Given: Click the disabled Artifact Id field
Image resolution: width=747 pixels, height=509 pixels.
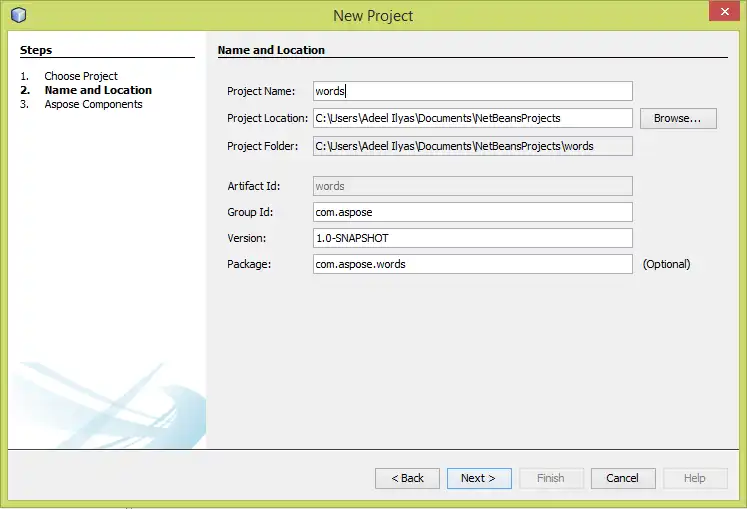Looking at the screenshot, I should click(473, 186).
